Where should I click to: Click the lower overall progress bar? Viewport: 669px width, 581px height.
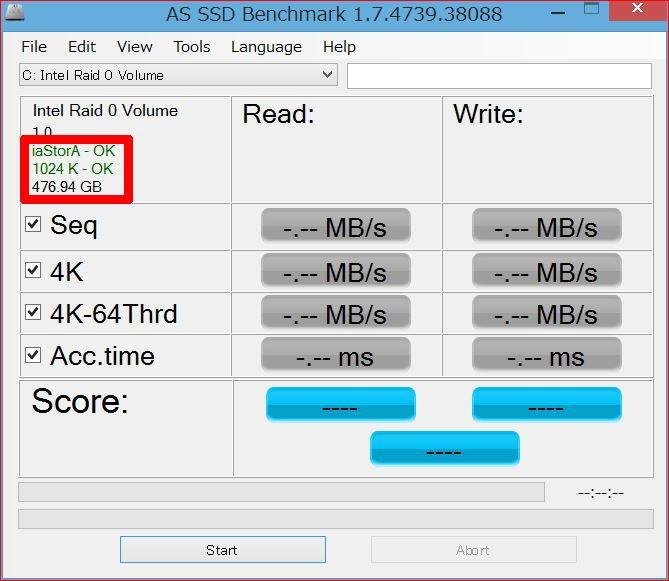coord(336,519)
